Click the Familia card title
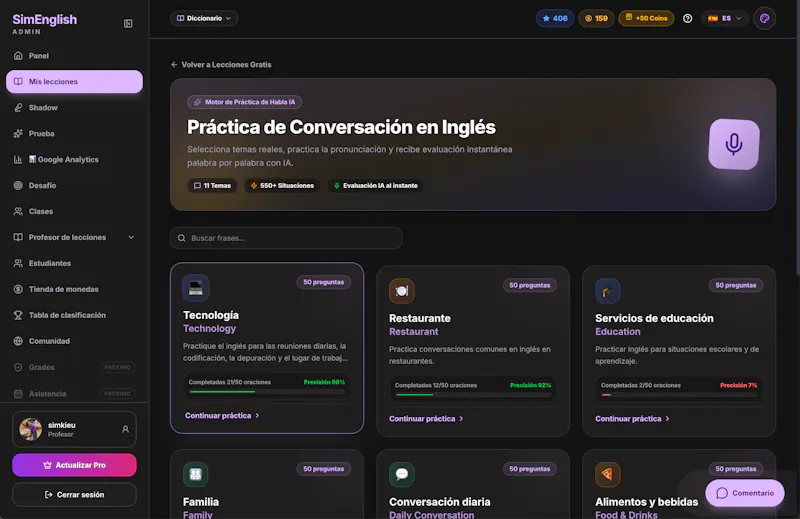 pos(201,502)
